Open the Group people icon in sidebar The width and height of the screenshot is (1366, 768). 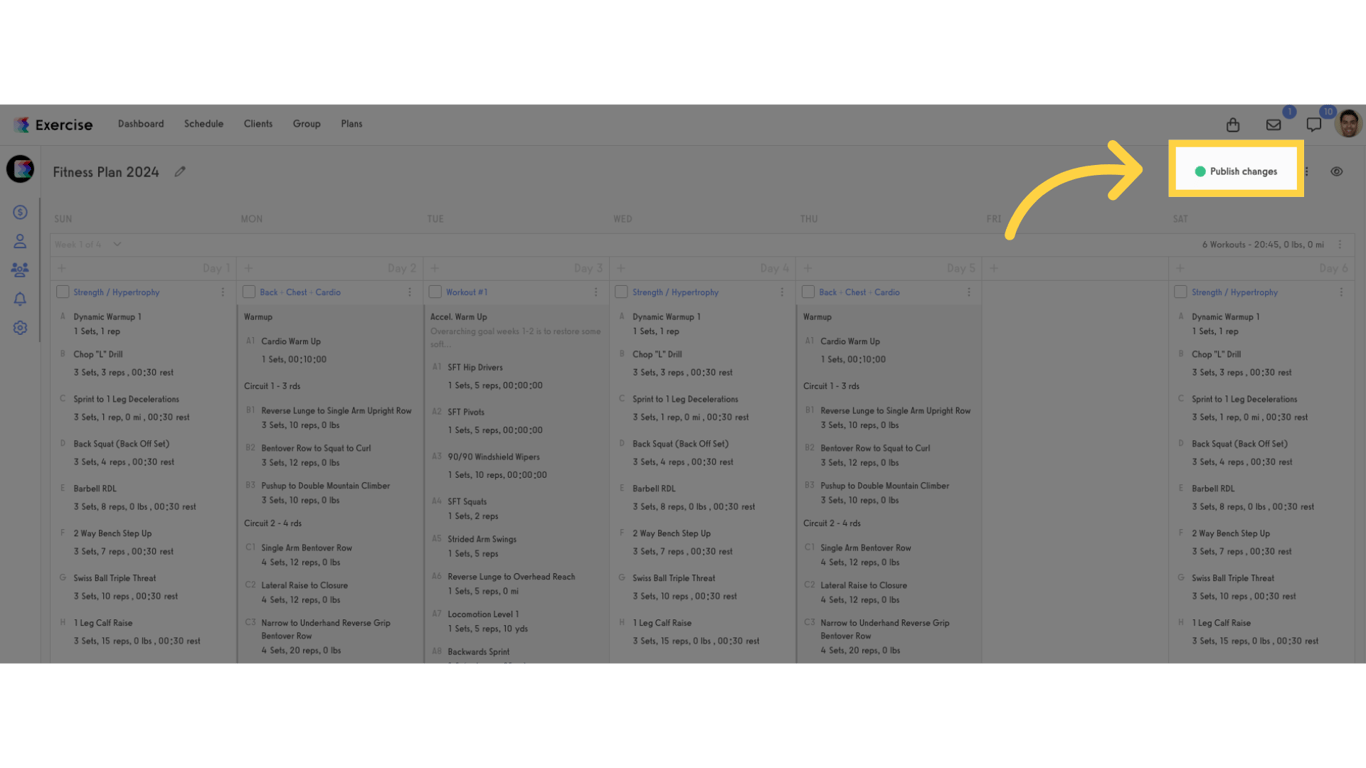tap(19, 268)
